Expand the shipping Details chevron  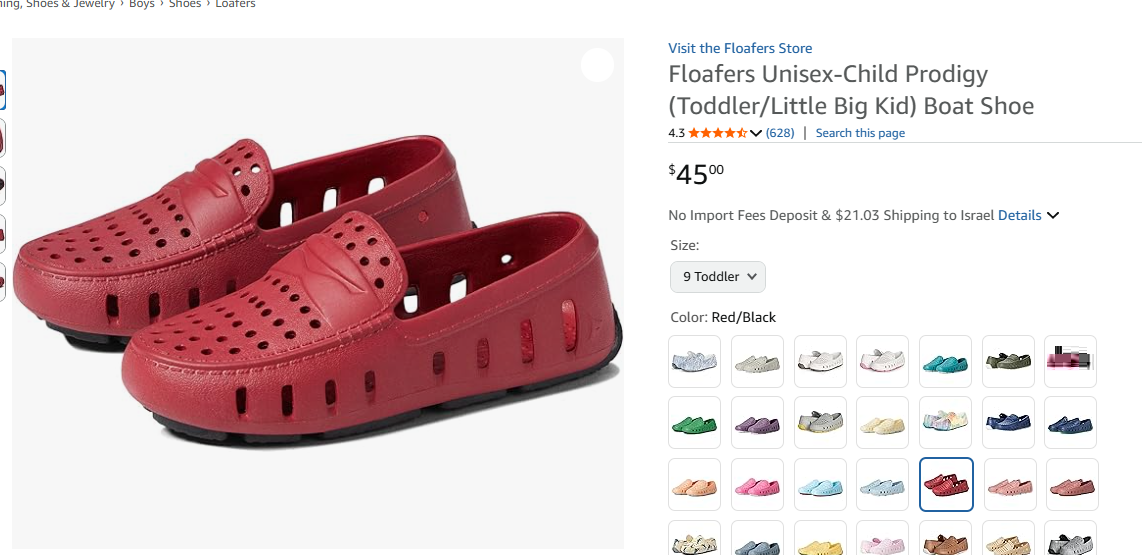point(1053,215)
